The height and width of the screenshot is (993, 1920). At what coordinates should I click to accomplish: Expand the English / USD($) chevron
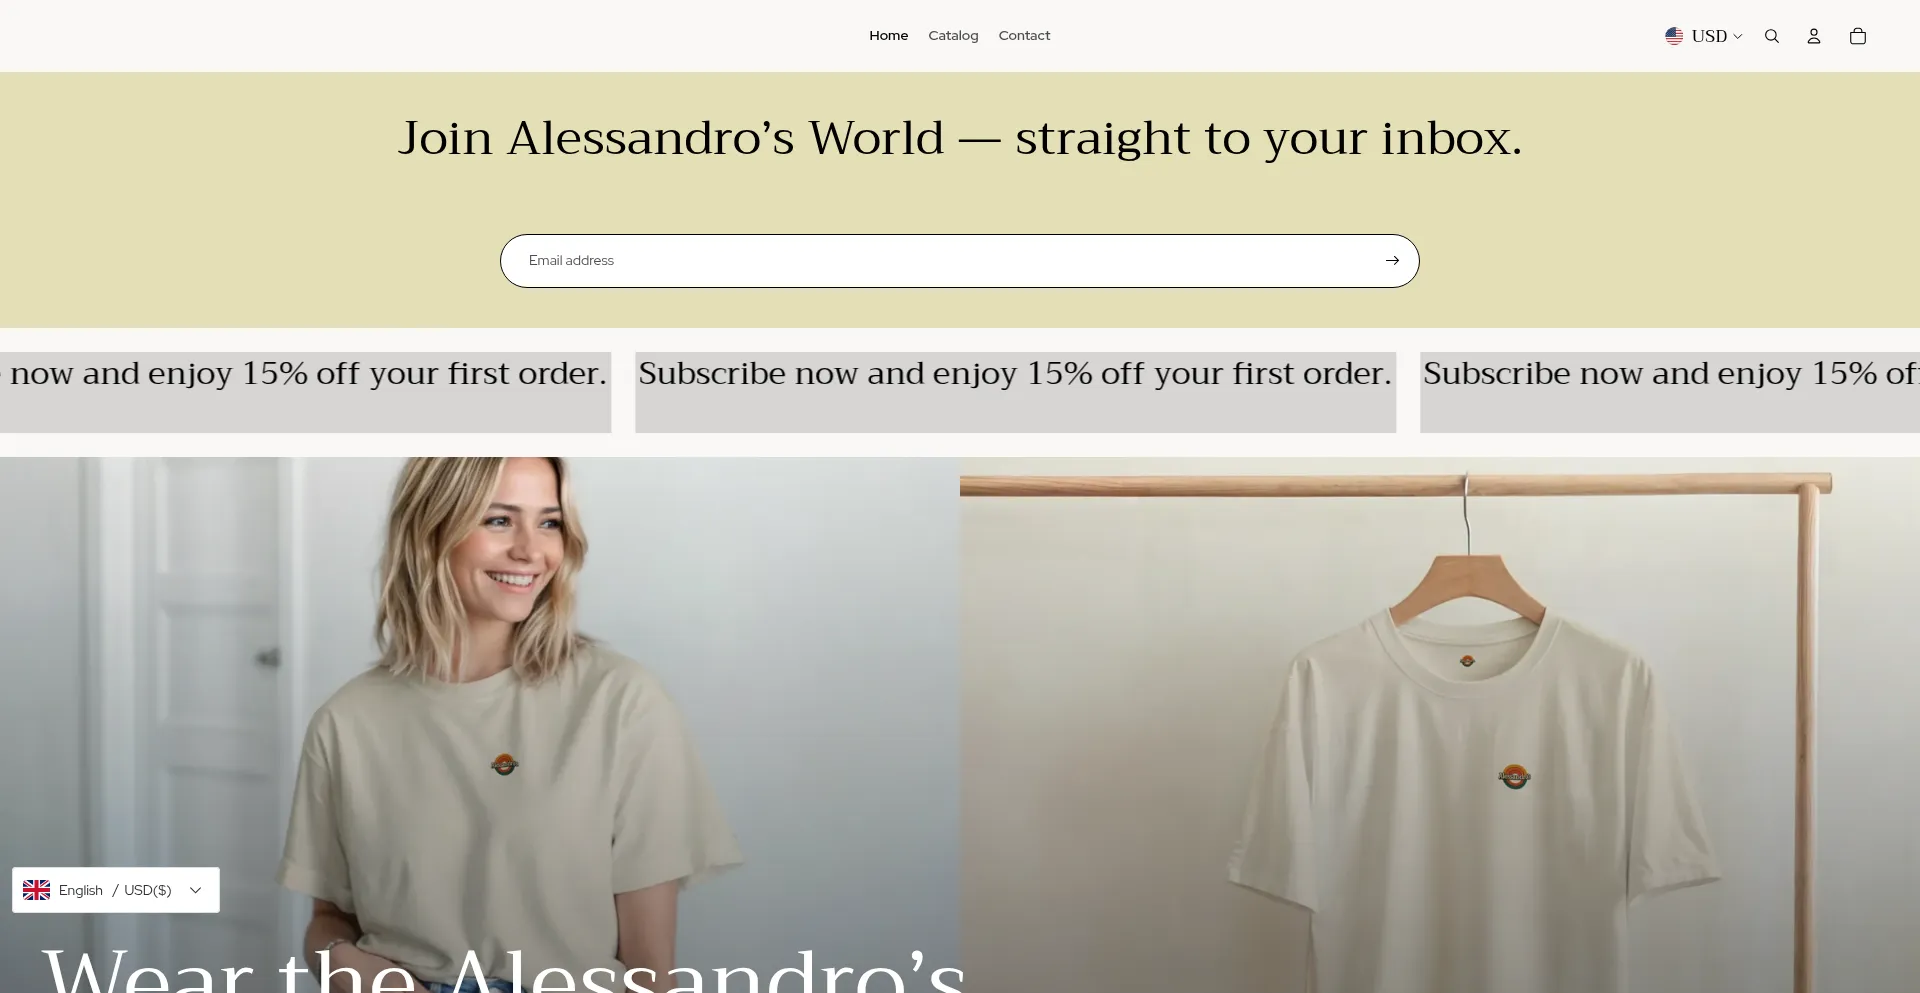195,890
